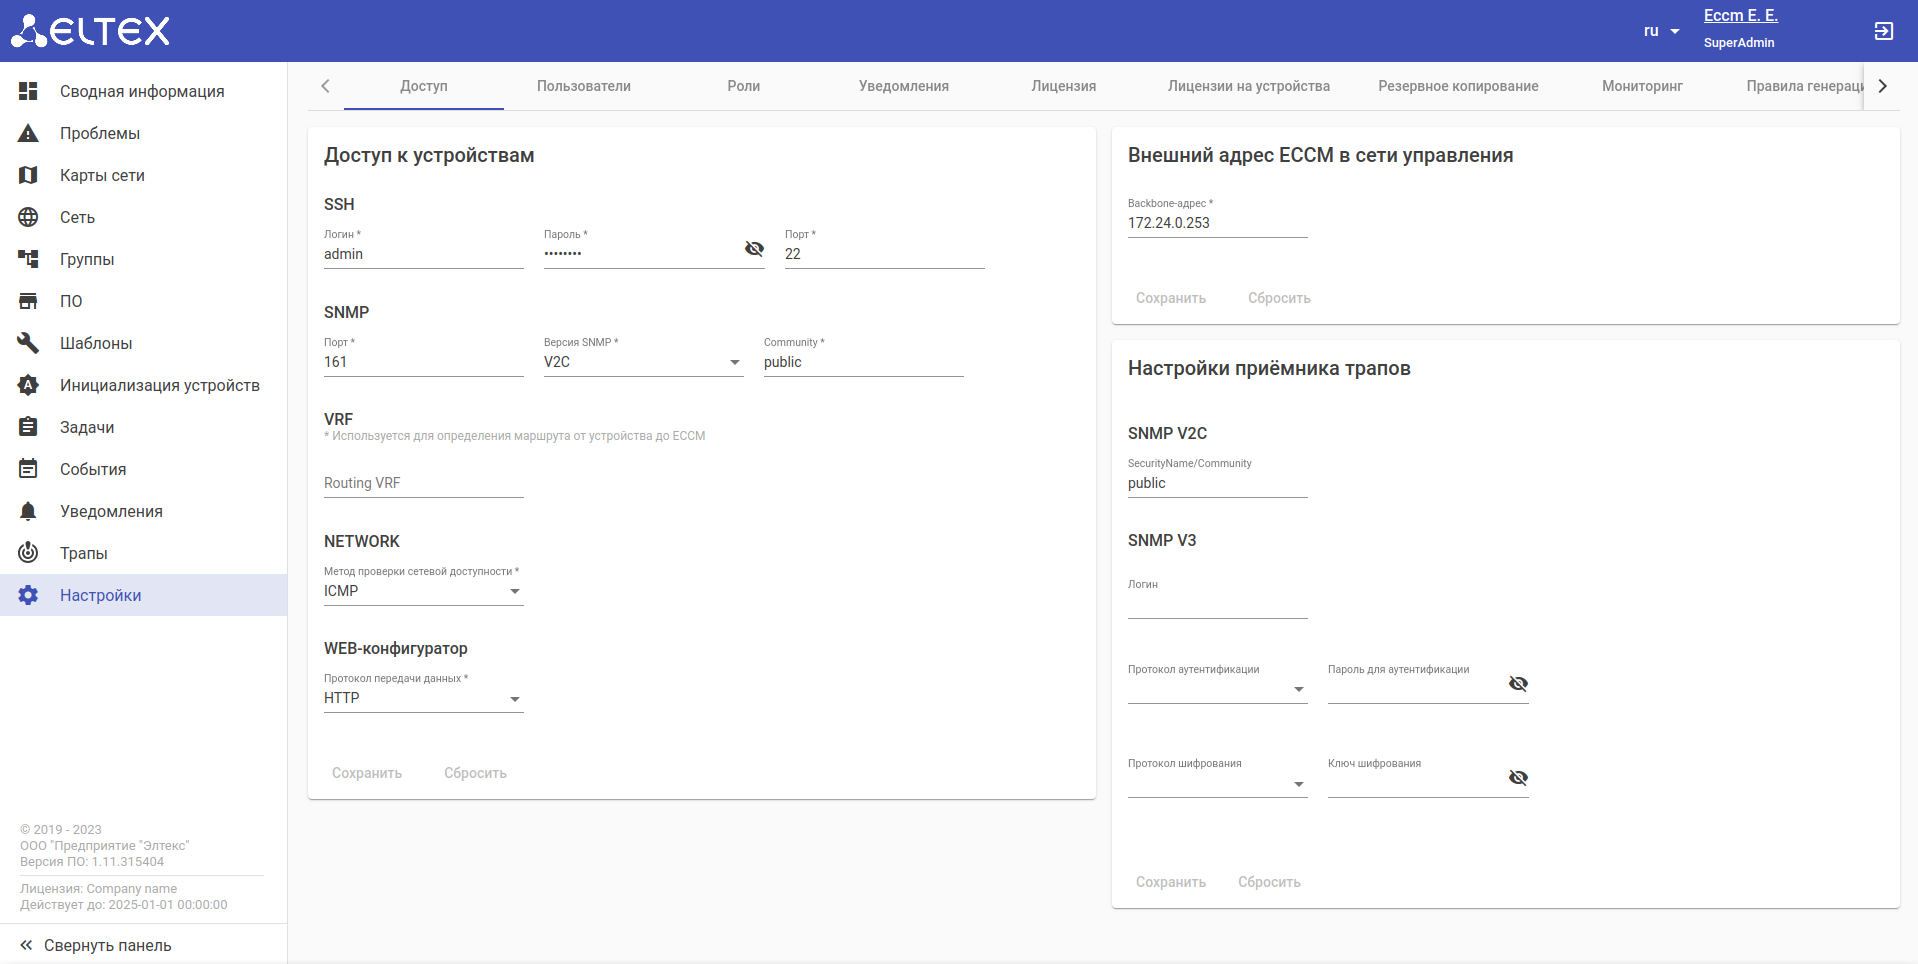The width and height of the screenshot is (1918, 964).
Task: Click the logout icon in header
Action: click(x=1883, y=31)
